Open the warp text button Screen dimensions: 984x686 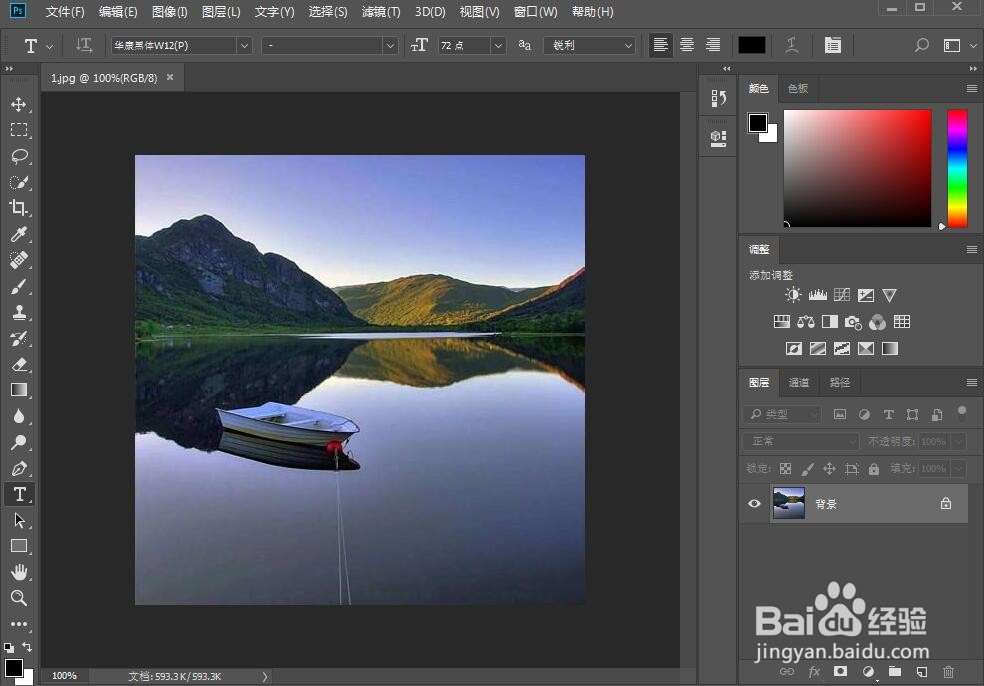pyautogui.click(x=792, y=45)
